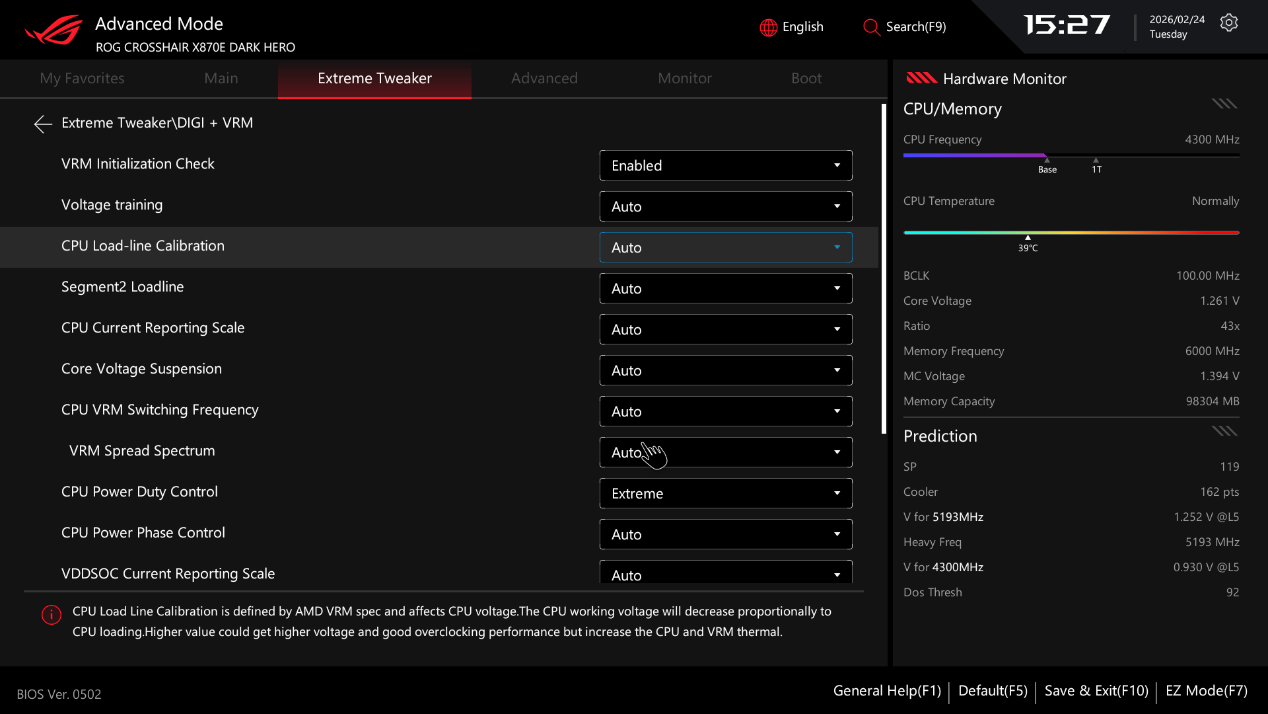The height and width of the screenshot is (714, 1268).
Task: Click the ROG logo in header
Action: (x=54, y=32)
